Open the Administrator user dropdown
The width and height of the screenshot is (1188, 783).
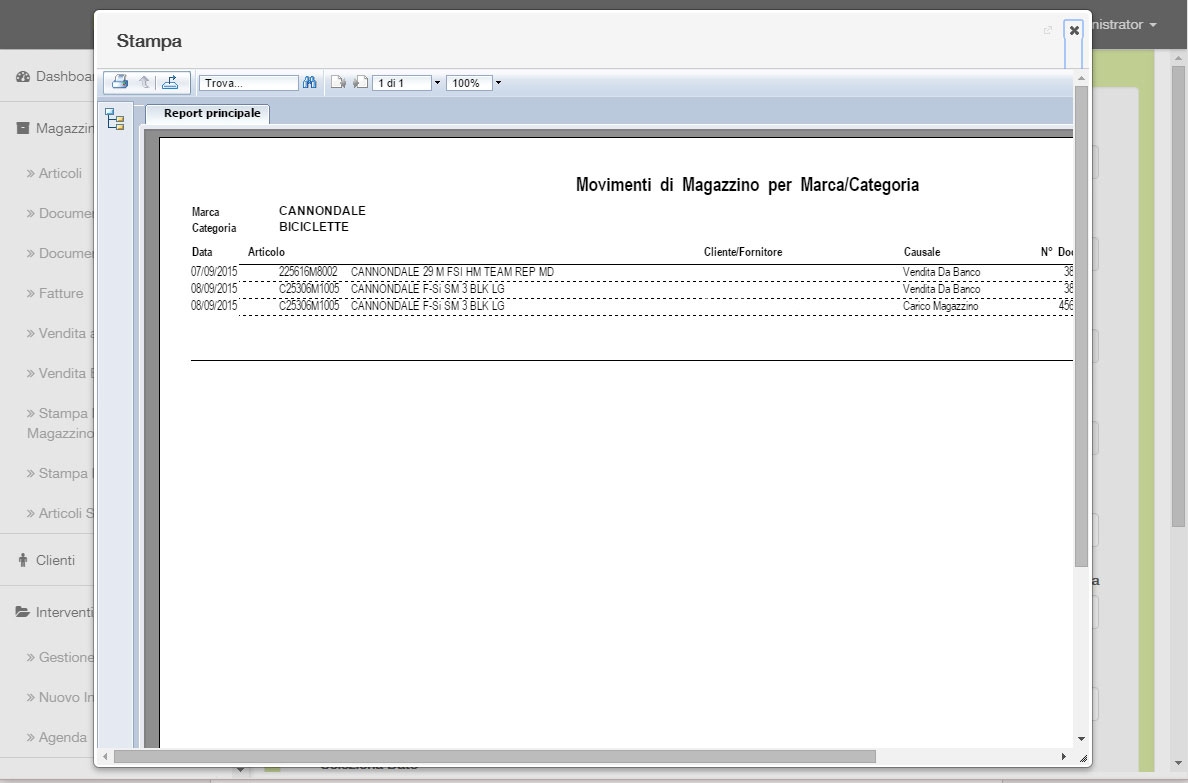click(x=1125, y=24)
